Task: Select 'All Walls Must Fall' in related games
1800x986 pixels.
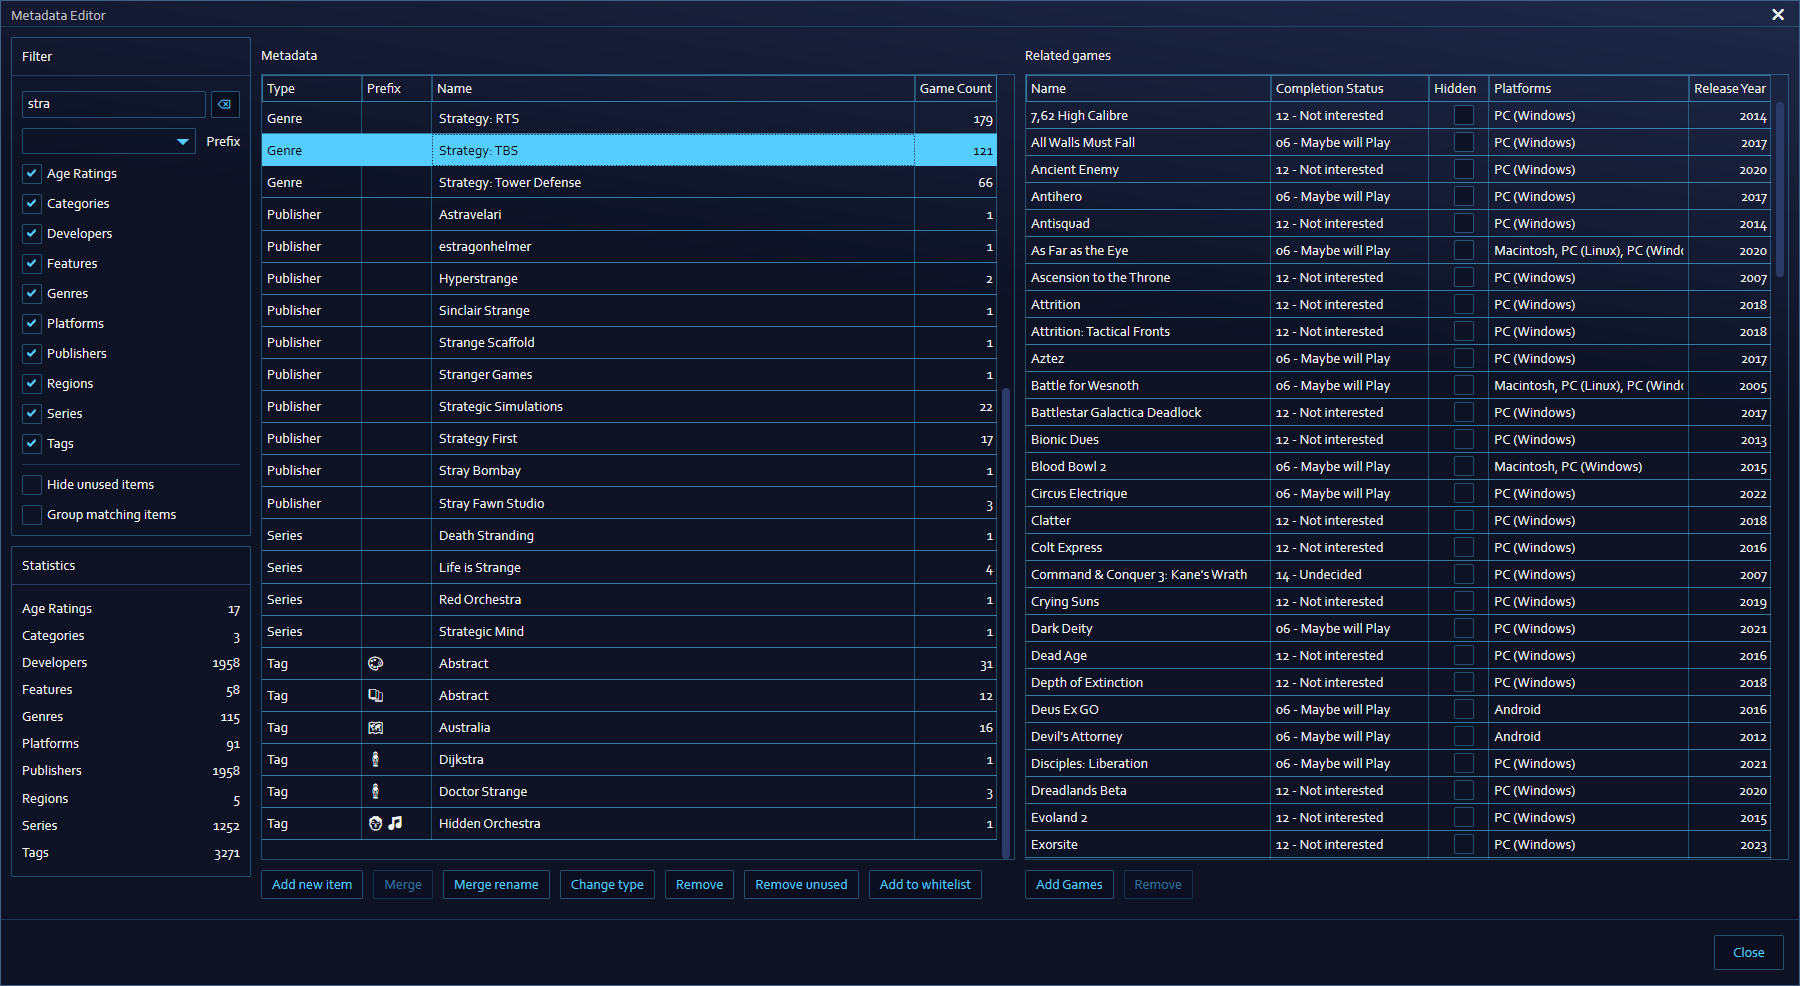Action: 1398,143
